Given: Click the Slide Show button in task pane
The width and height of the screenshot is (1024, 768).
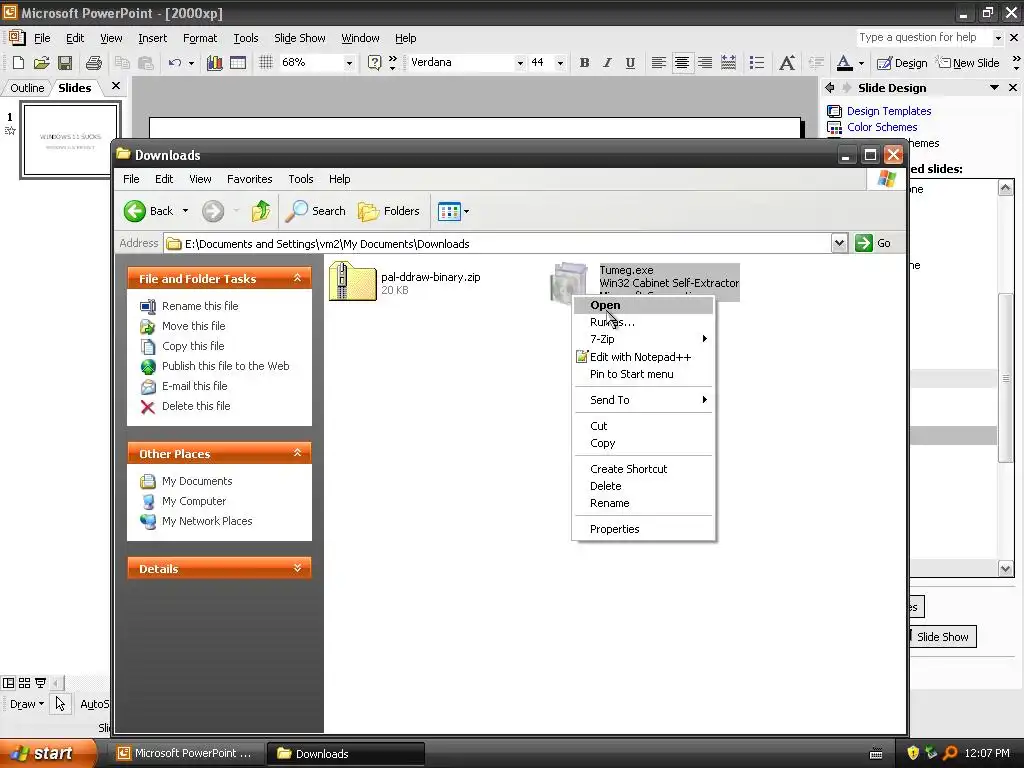Looking at the screenshot, I should [942, 637].
